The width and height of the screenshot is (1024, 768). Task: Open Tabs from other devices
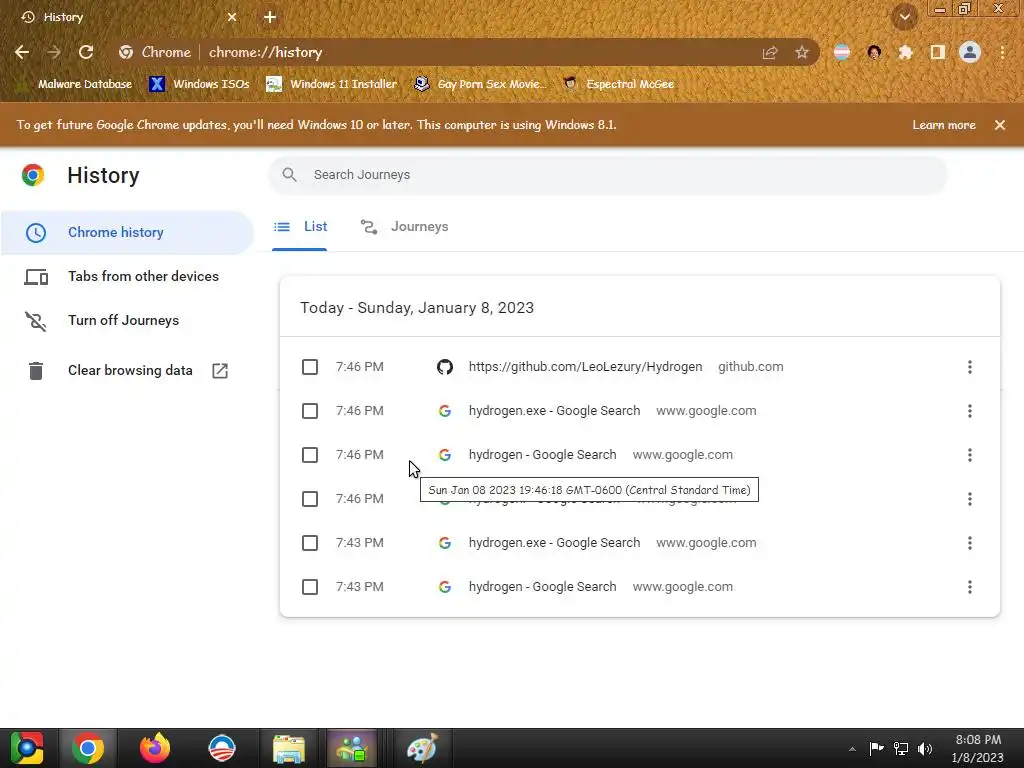point(127,276)
